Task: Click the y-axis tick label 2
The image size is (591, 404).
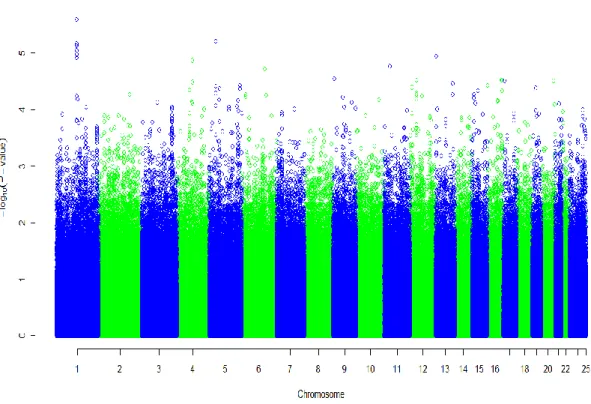Action: (22, 223)
